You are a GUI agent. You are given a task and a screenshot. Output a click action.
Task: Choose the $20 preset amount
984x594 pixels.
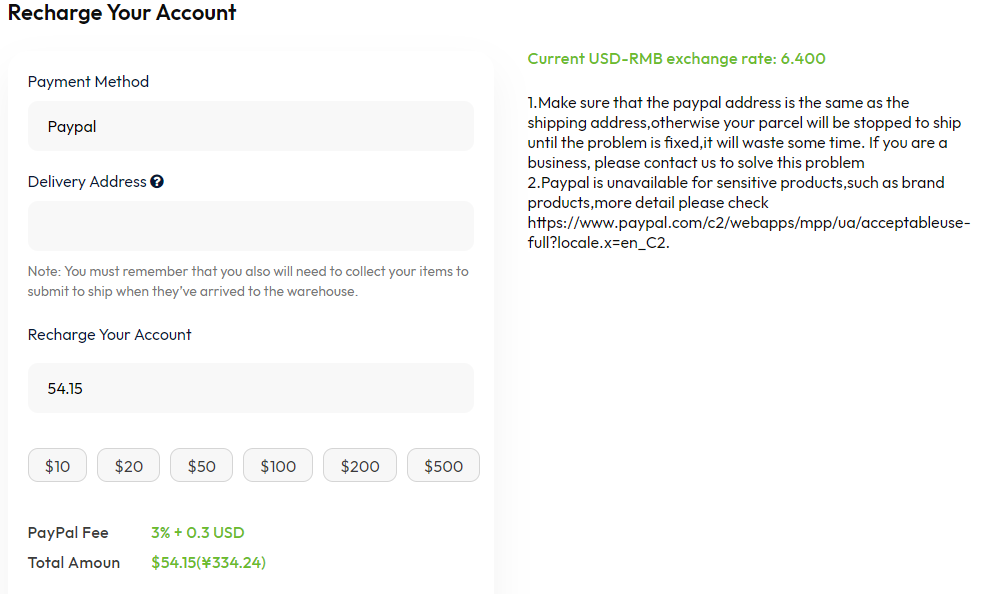pyautogui.click(x=129, y=465)
